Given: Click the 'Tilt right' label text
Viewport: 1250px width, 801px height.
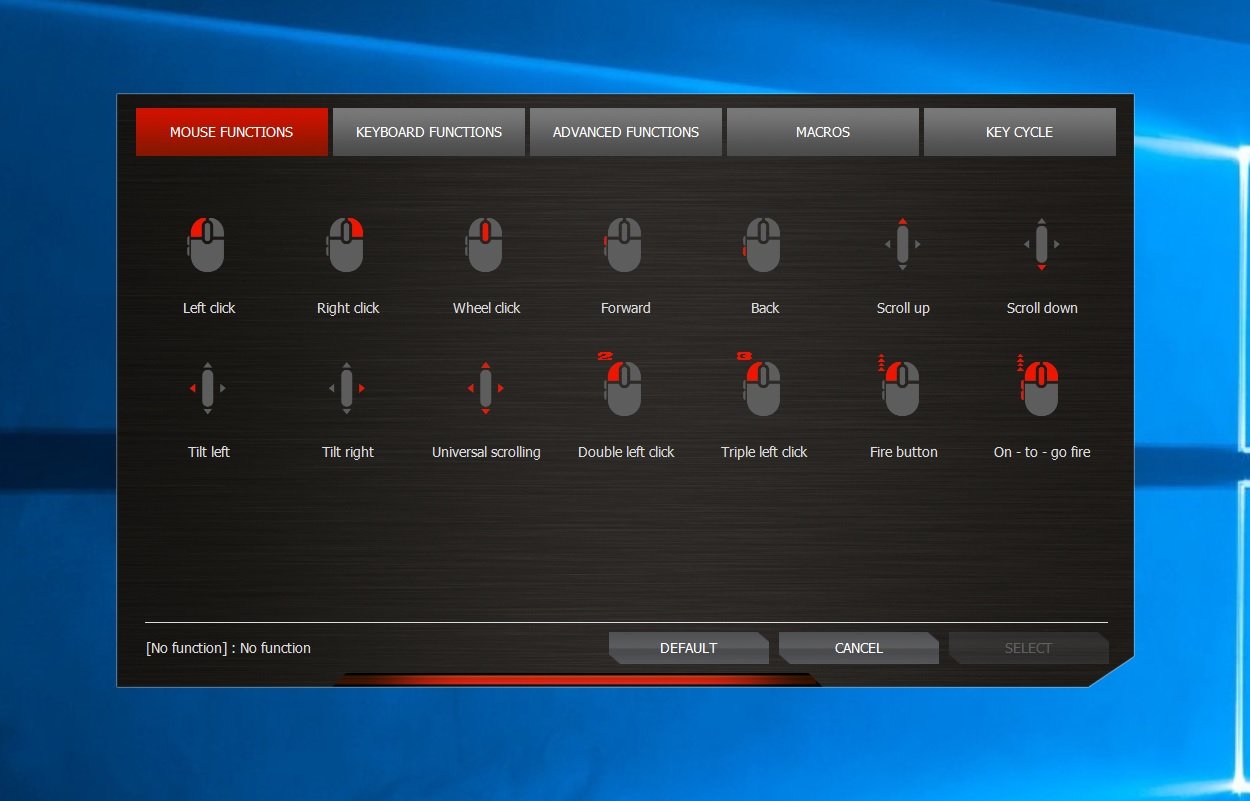Looking at the screenshot, I should 348,452.
